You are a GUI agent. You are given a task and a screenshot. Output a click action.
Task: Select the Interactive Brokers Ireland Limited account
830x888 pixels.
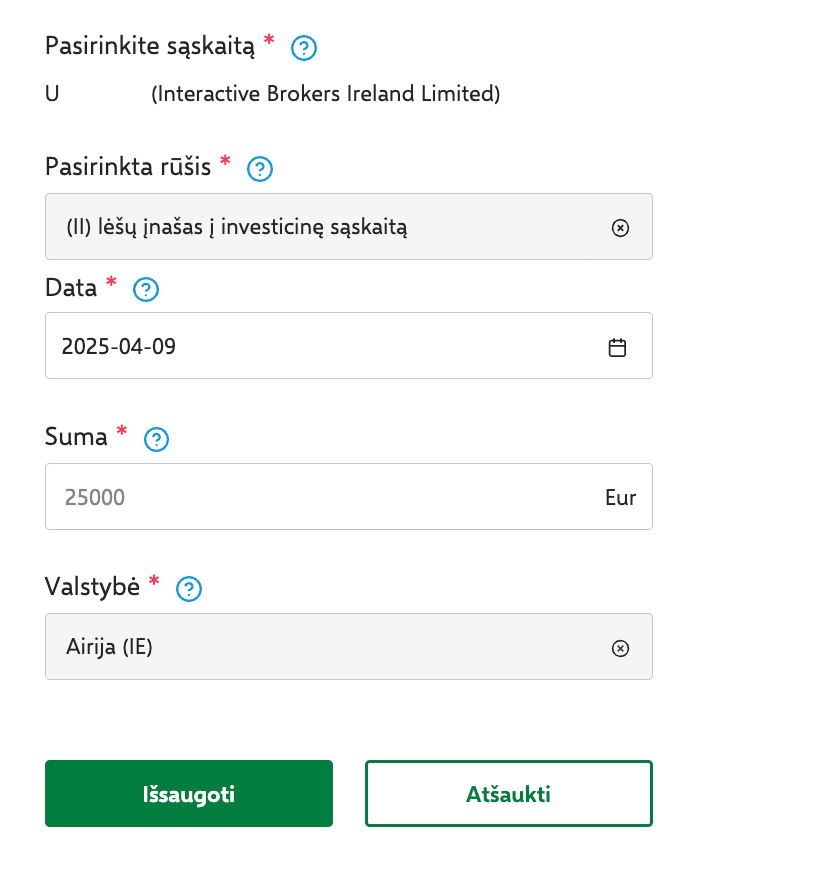(x=325, y=94)
